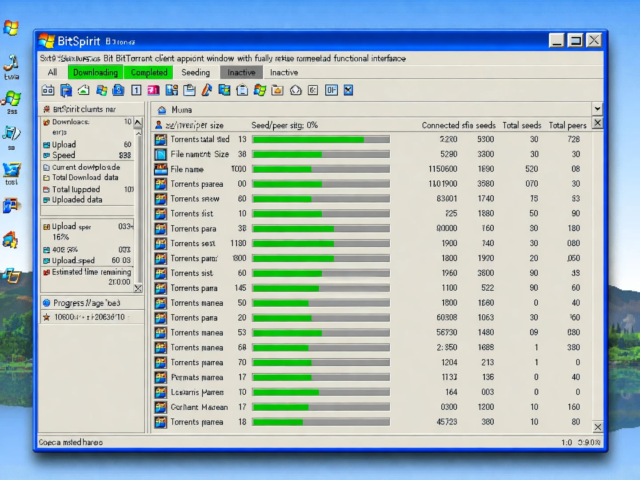Click the progress bar of 'Permats marrea'
The image size is (640, 480).
tap(321, 378)
